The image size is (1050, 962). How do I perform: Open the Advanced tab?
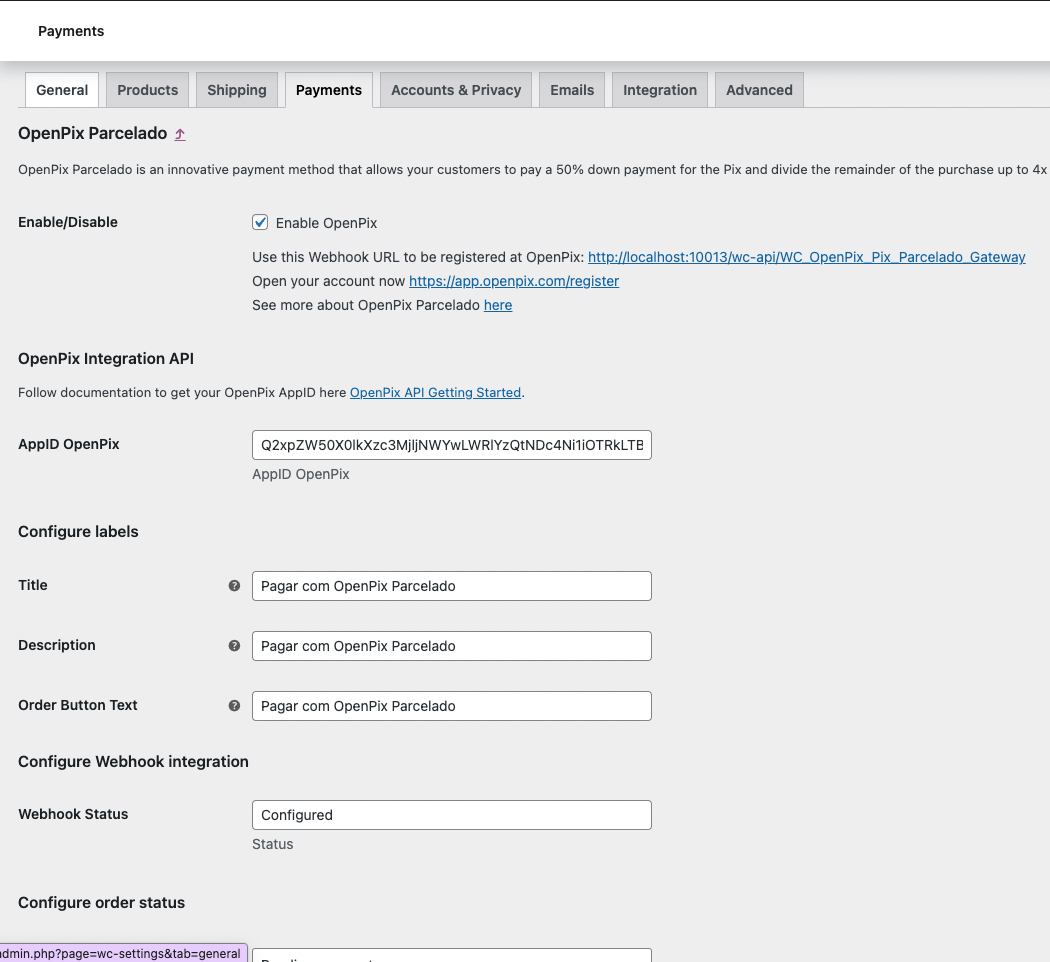pyautogui.click(x=759, y=90)
